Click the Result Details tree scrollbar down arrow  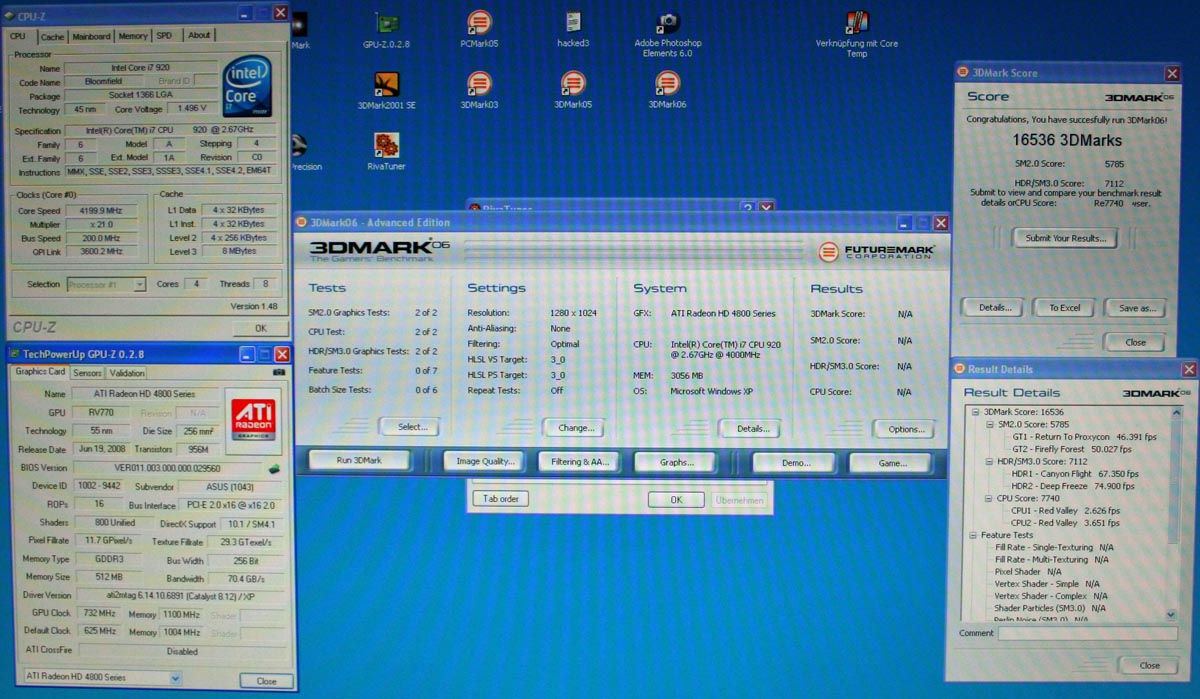[1173, 616]
